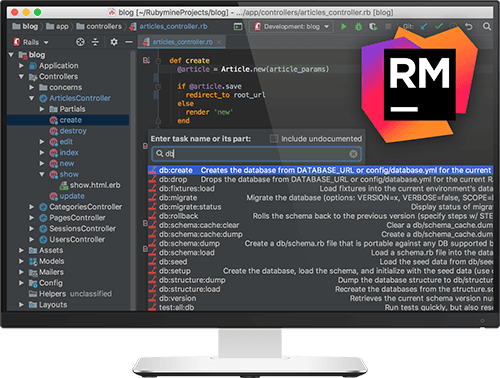The height and width of the screenshot is (378, 500).
Task: Click the controllers breadcrumb
Action: [99, 26]
